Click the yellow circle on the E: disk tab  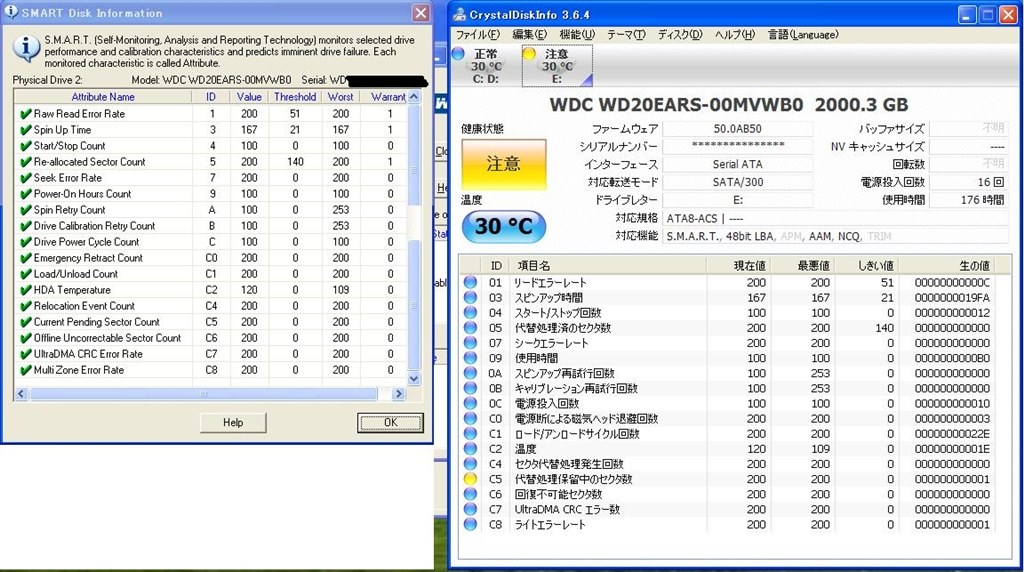(529, 53)
